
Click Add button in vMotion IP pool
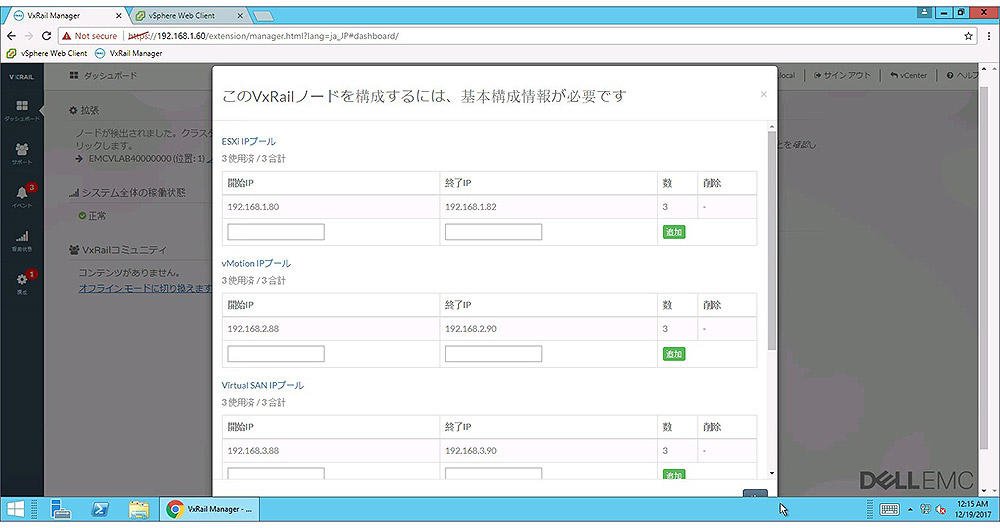tap(674, 354)
